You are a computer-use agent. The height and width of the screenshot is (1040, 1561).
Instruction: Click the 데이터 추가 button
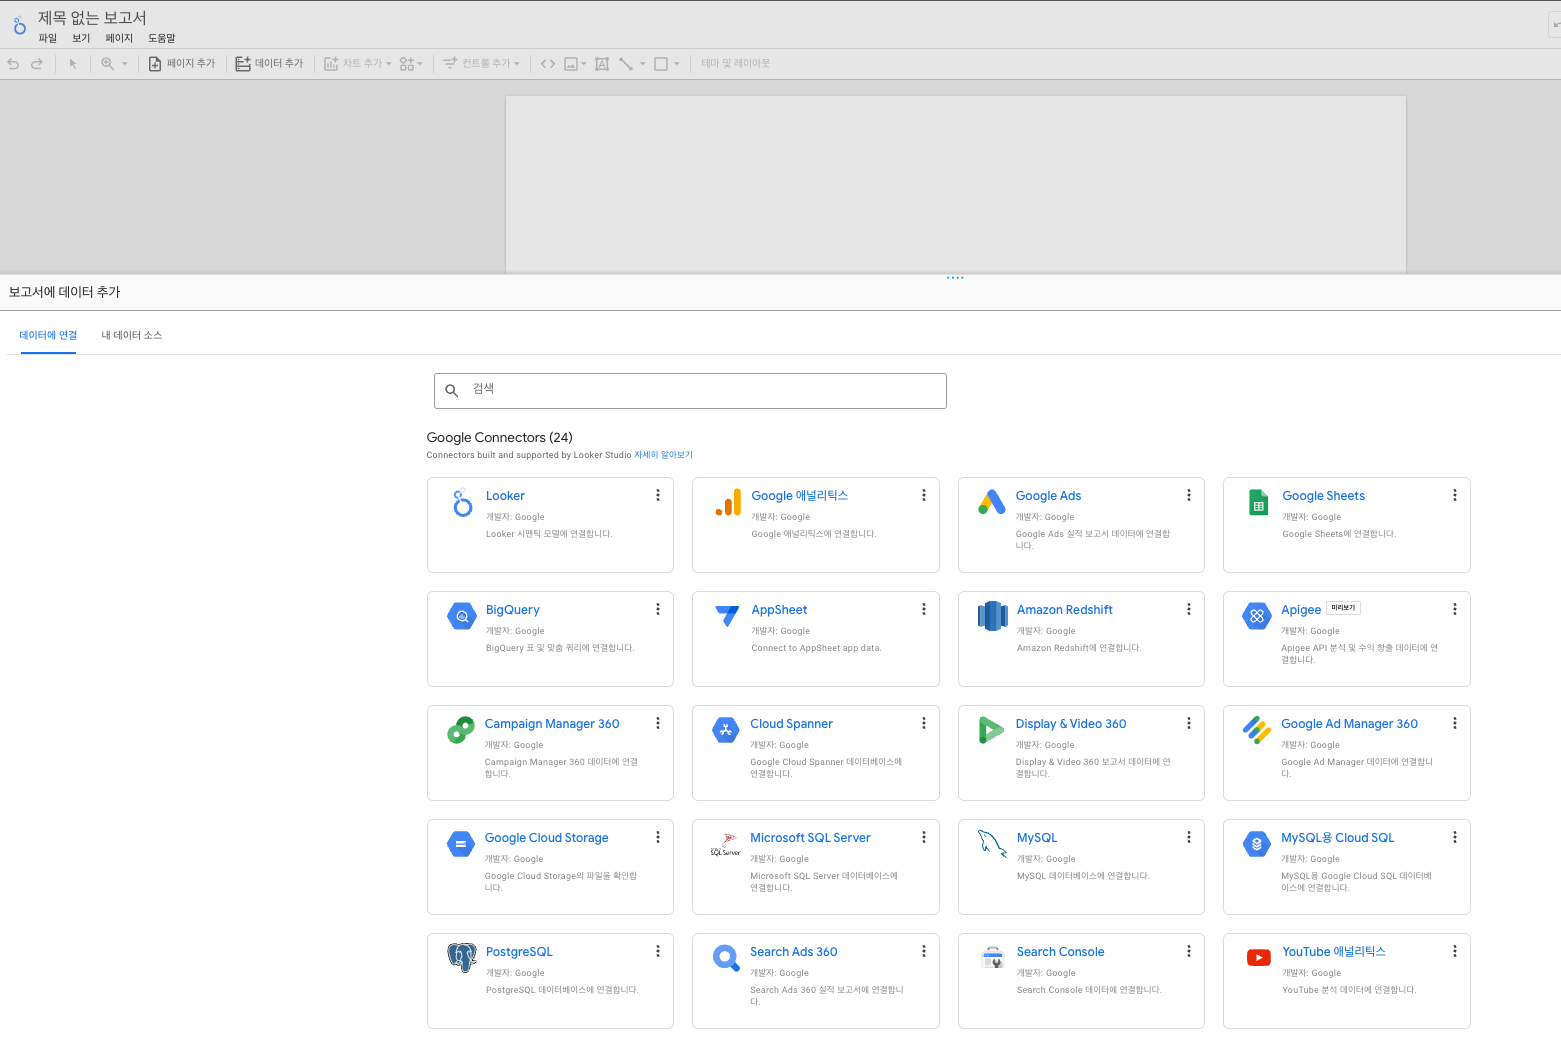(269, 64)
